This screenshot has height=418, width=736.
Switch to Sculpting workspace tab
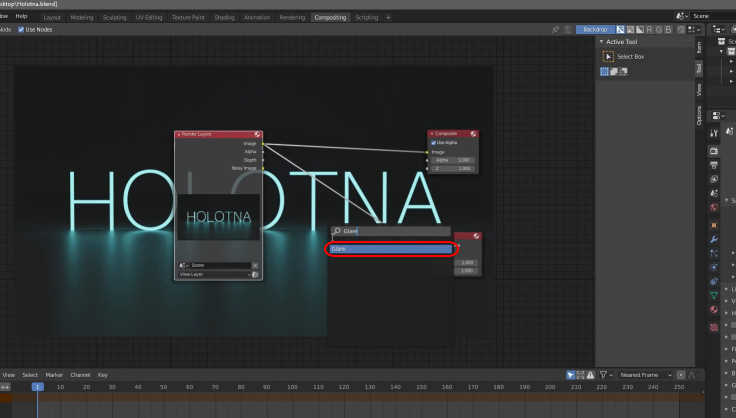click(x=115, y=17)
